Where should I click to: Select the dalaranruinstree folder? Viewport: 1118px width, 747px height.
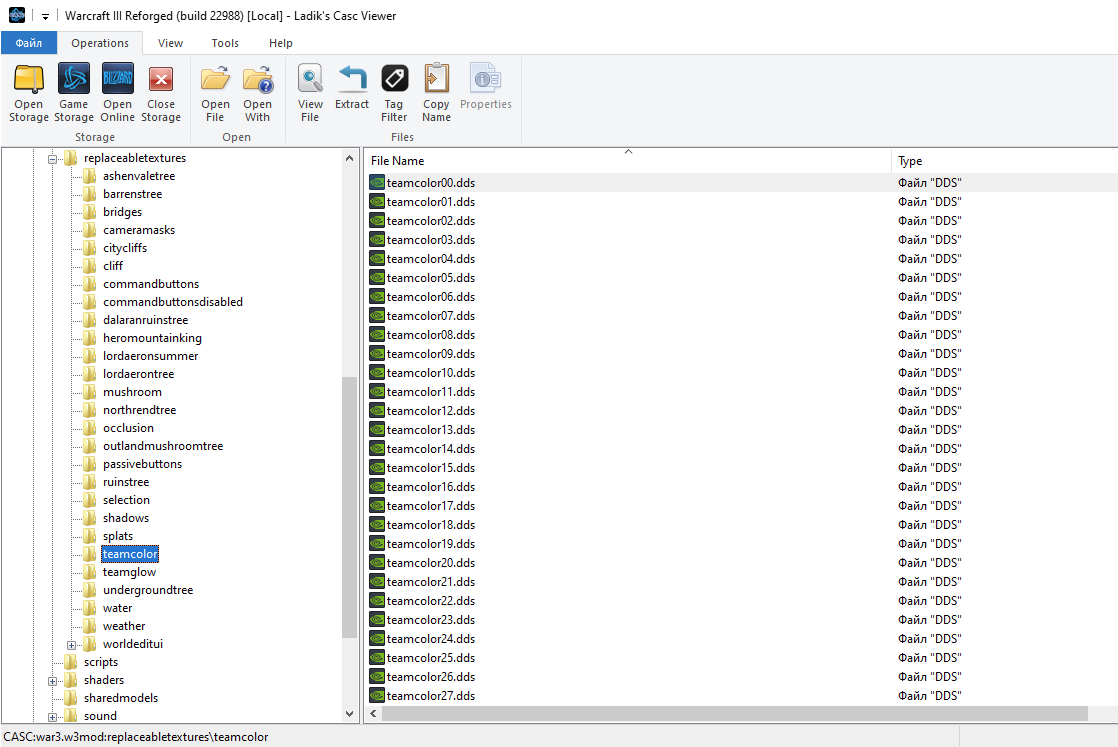pos(145,320)
